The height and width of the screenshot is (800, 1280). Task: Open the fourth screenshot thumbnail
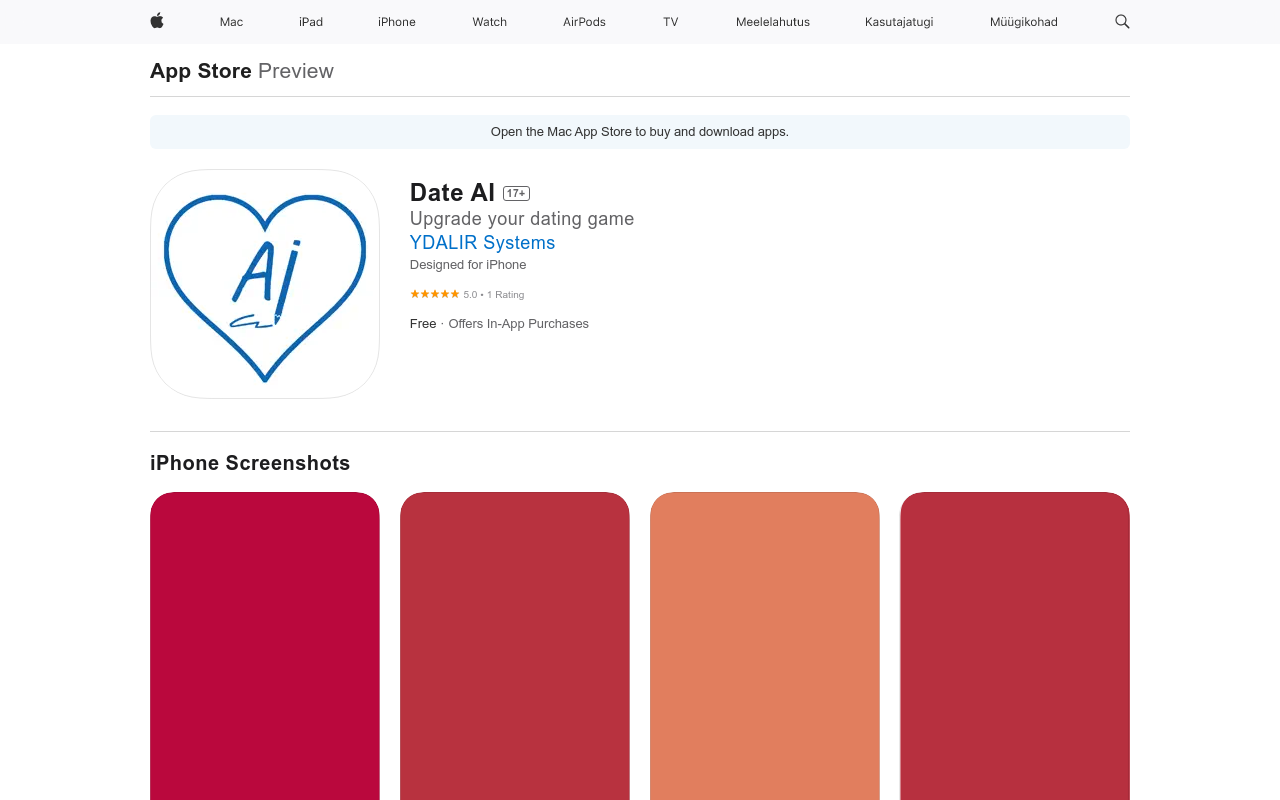pos(1015,646)
